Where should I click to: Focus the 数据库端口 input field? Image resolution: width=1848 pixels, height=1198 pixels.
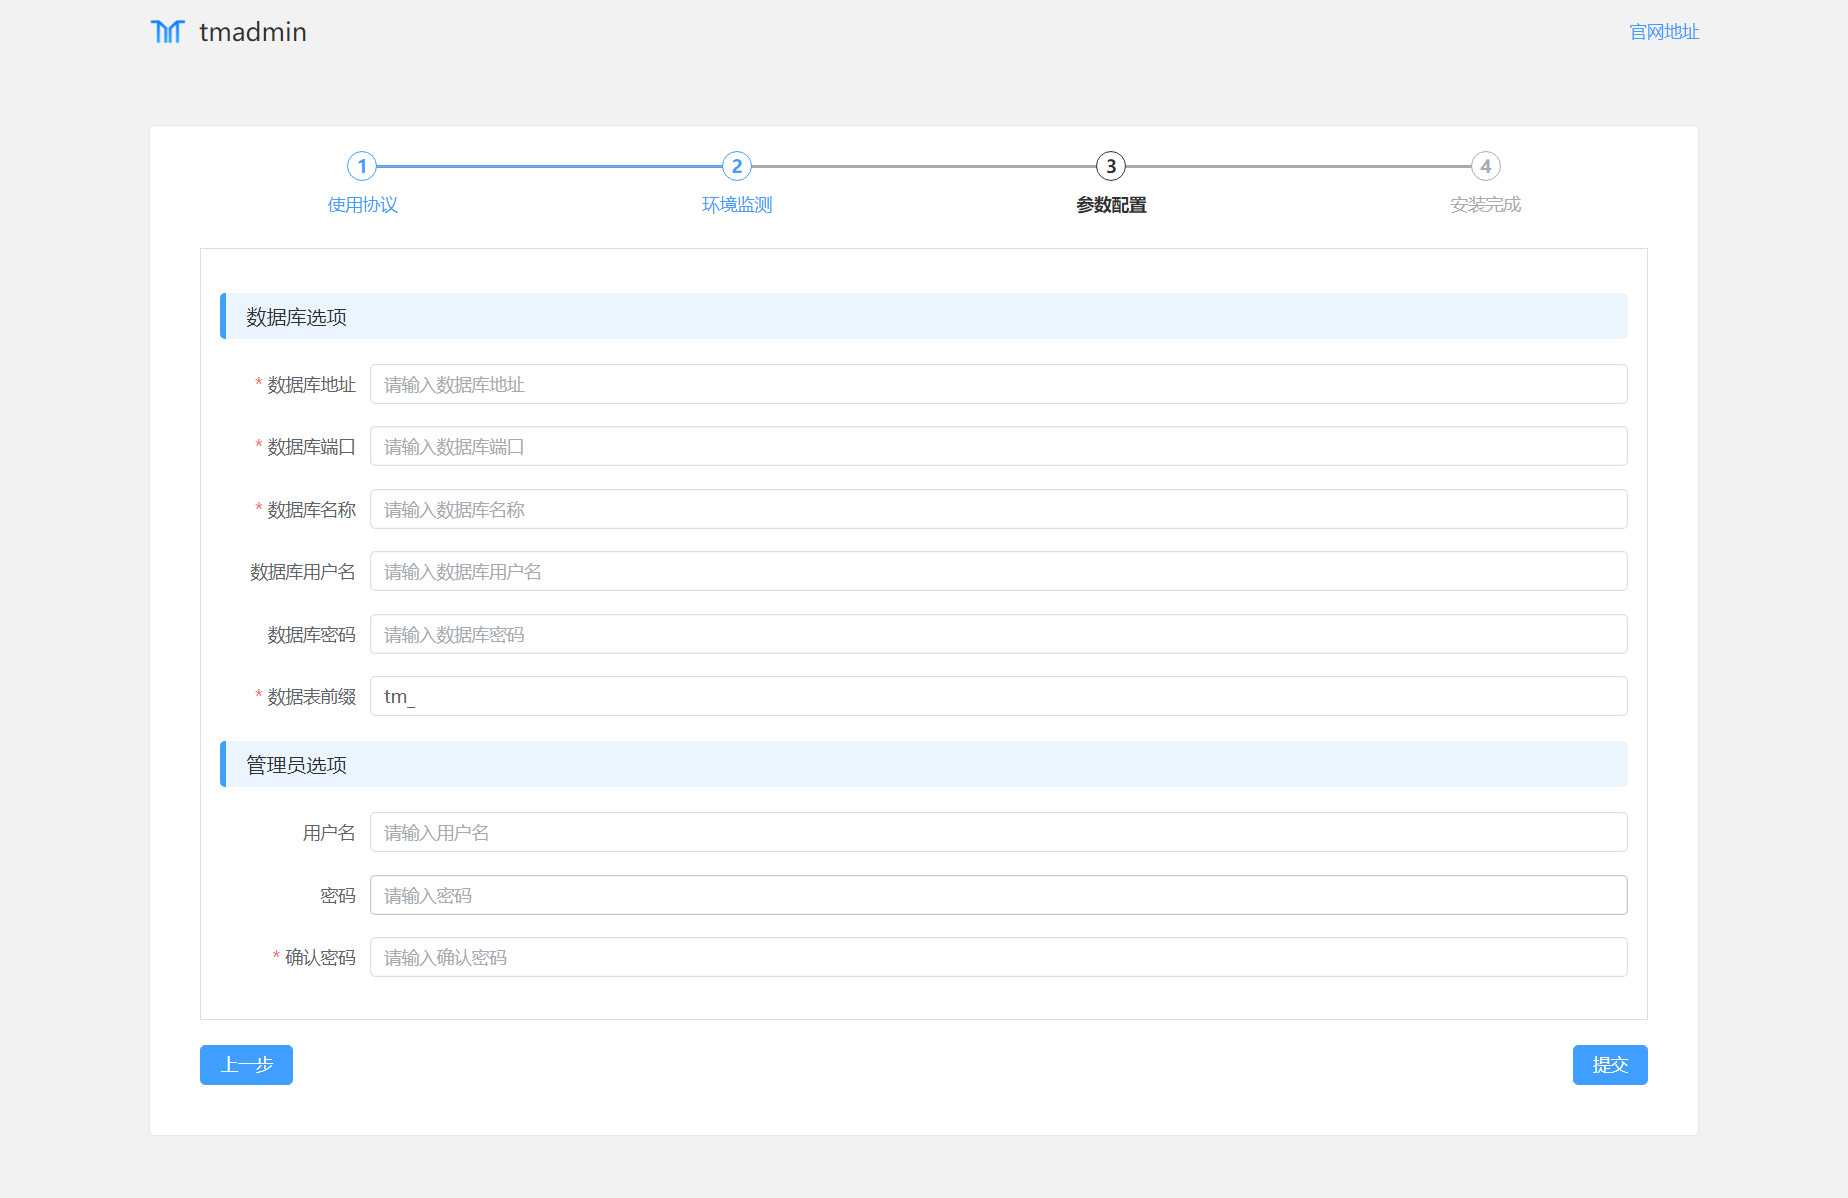998,447
